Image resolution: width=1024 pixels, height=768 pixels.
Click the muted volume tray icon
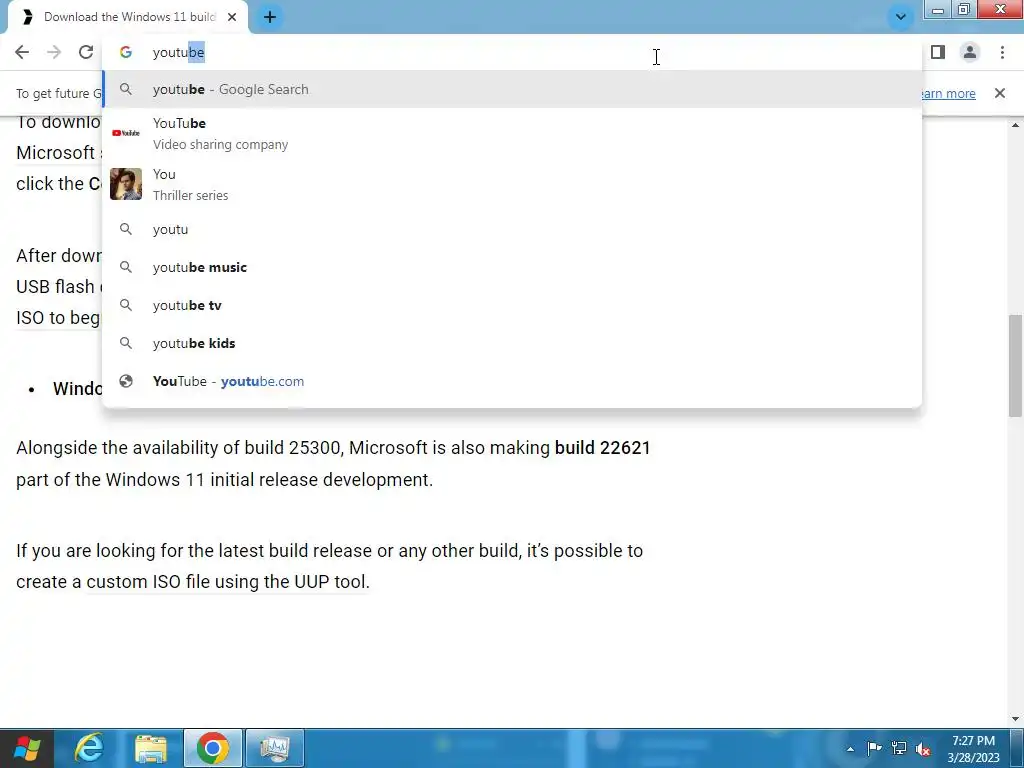coord(923,748)
